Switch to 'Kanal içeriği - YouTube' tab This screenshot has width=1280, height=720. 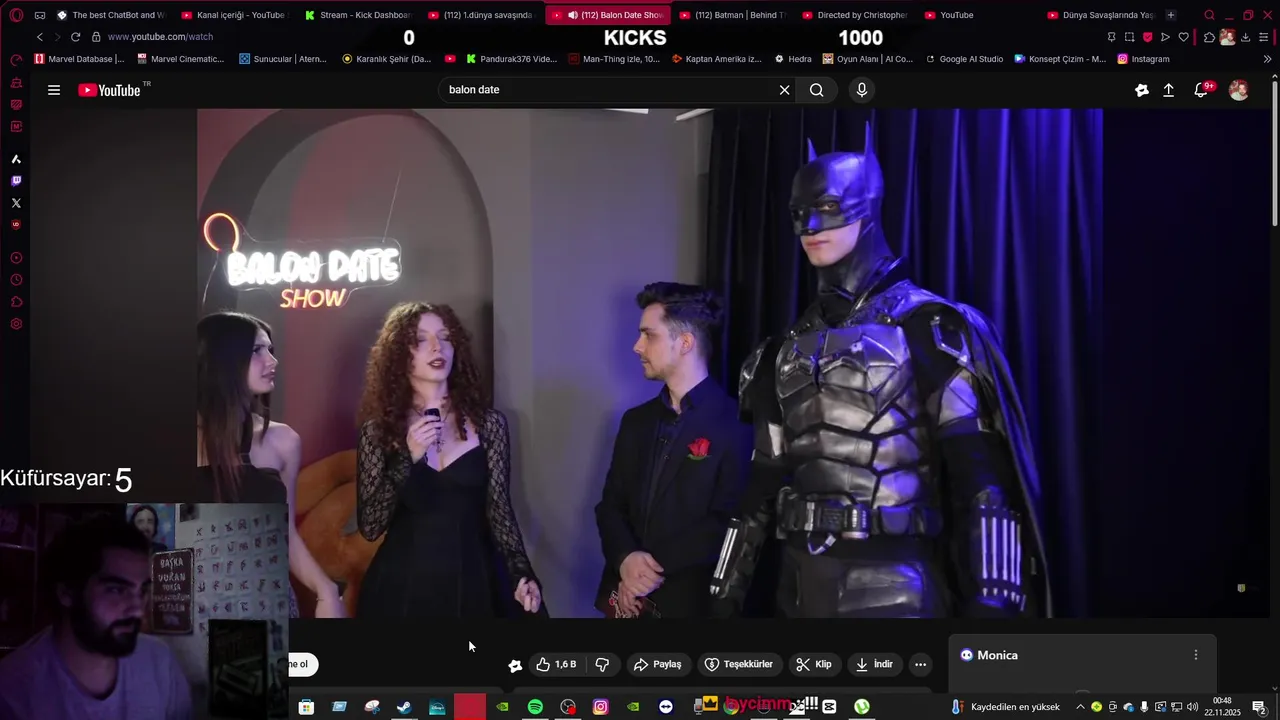point(234,15)
